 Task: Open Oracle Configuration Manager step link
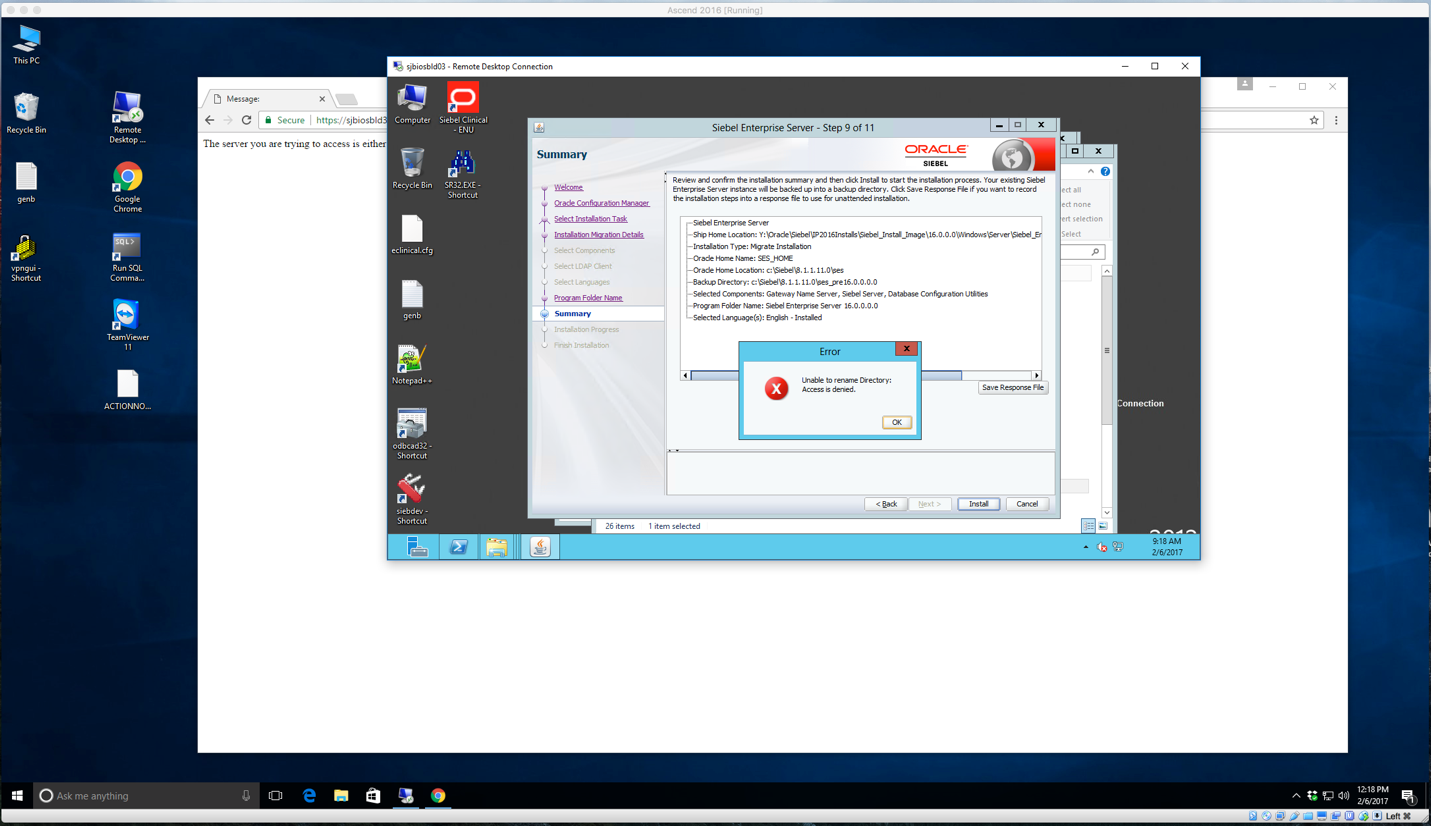(601, 203)
